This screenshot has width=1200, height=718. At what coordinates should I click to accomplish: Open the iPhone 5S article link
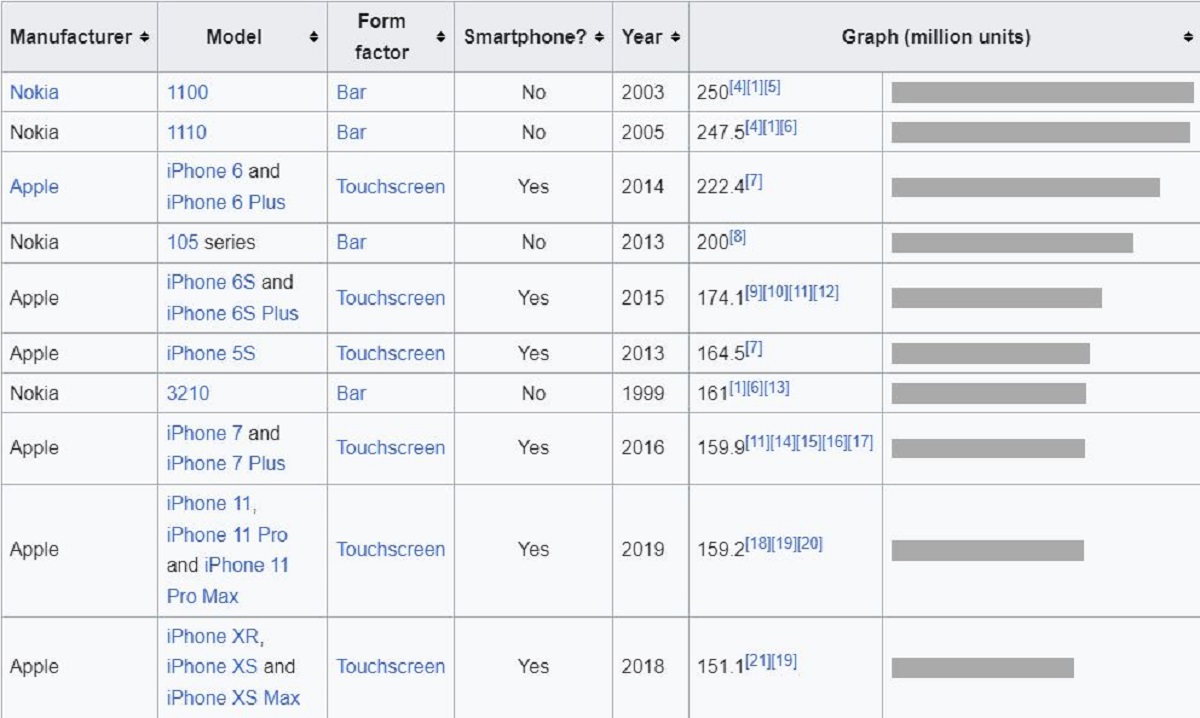tap(211, 353)
